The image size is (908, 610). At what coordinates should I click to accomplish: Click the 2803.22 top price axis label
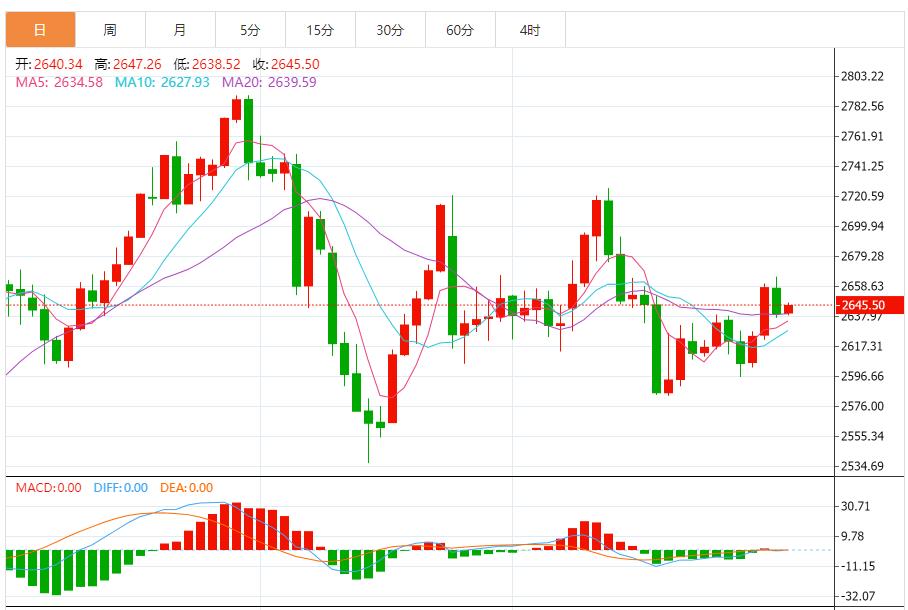tap(862, 77)
